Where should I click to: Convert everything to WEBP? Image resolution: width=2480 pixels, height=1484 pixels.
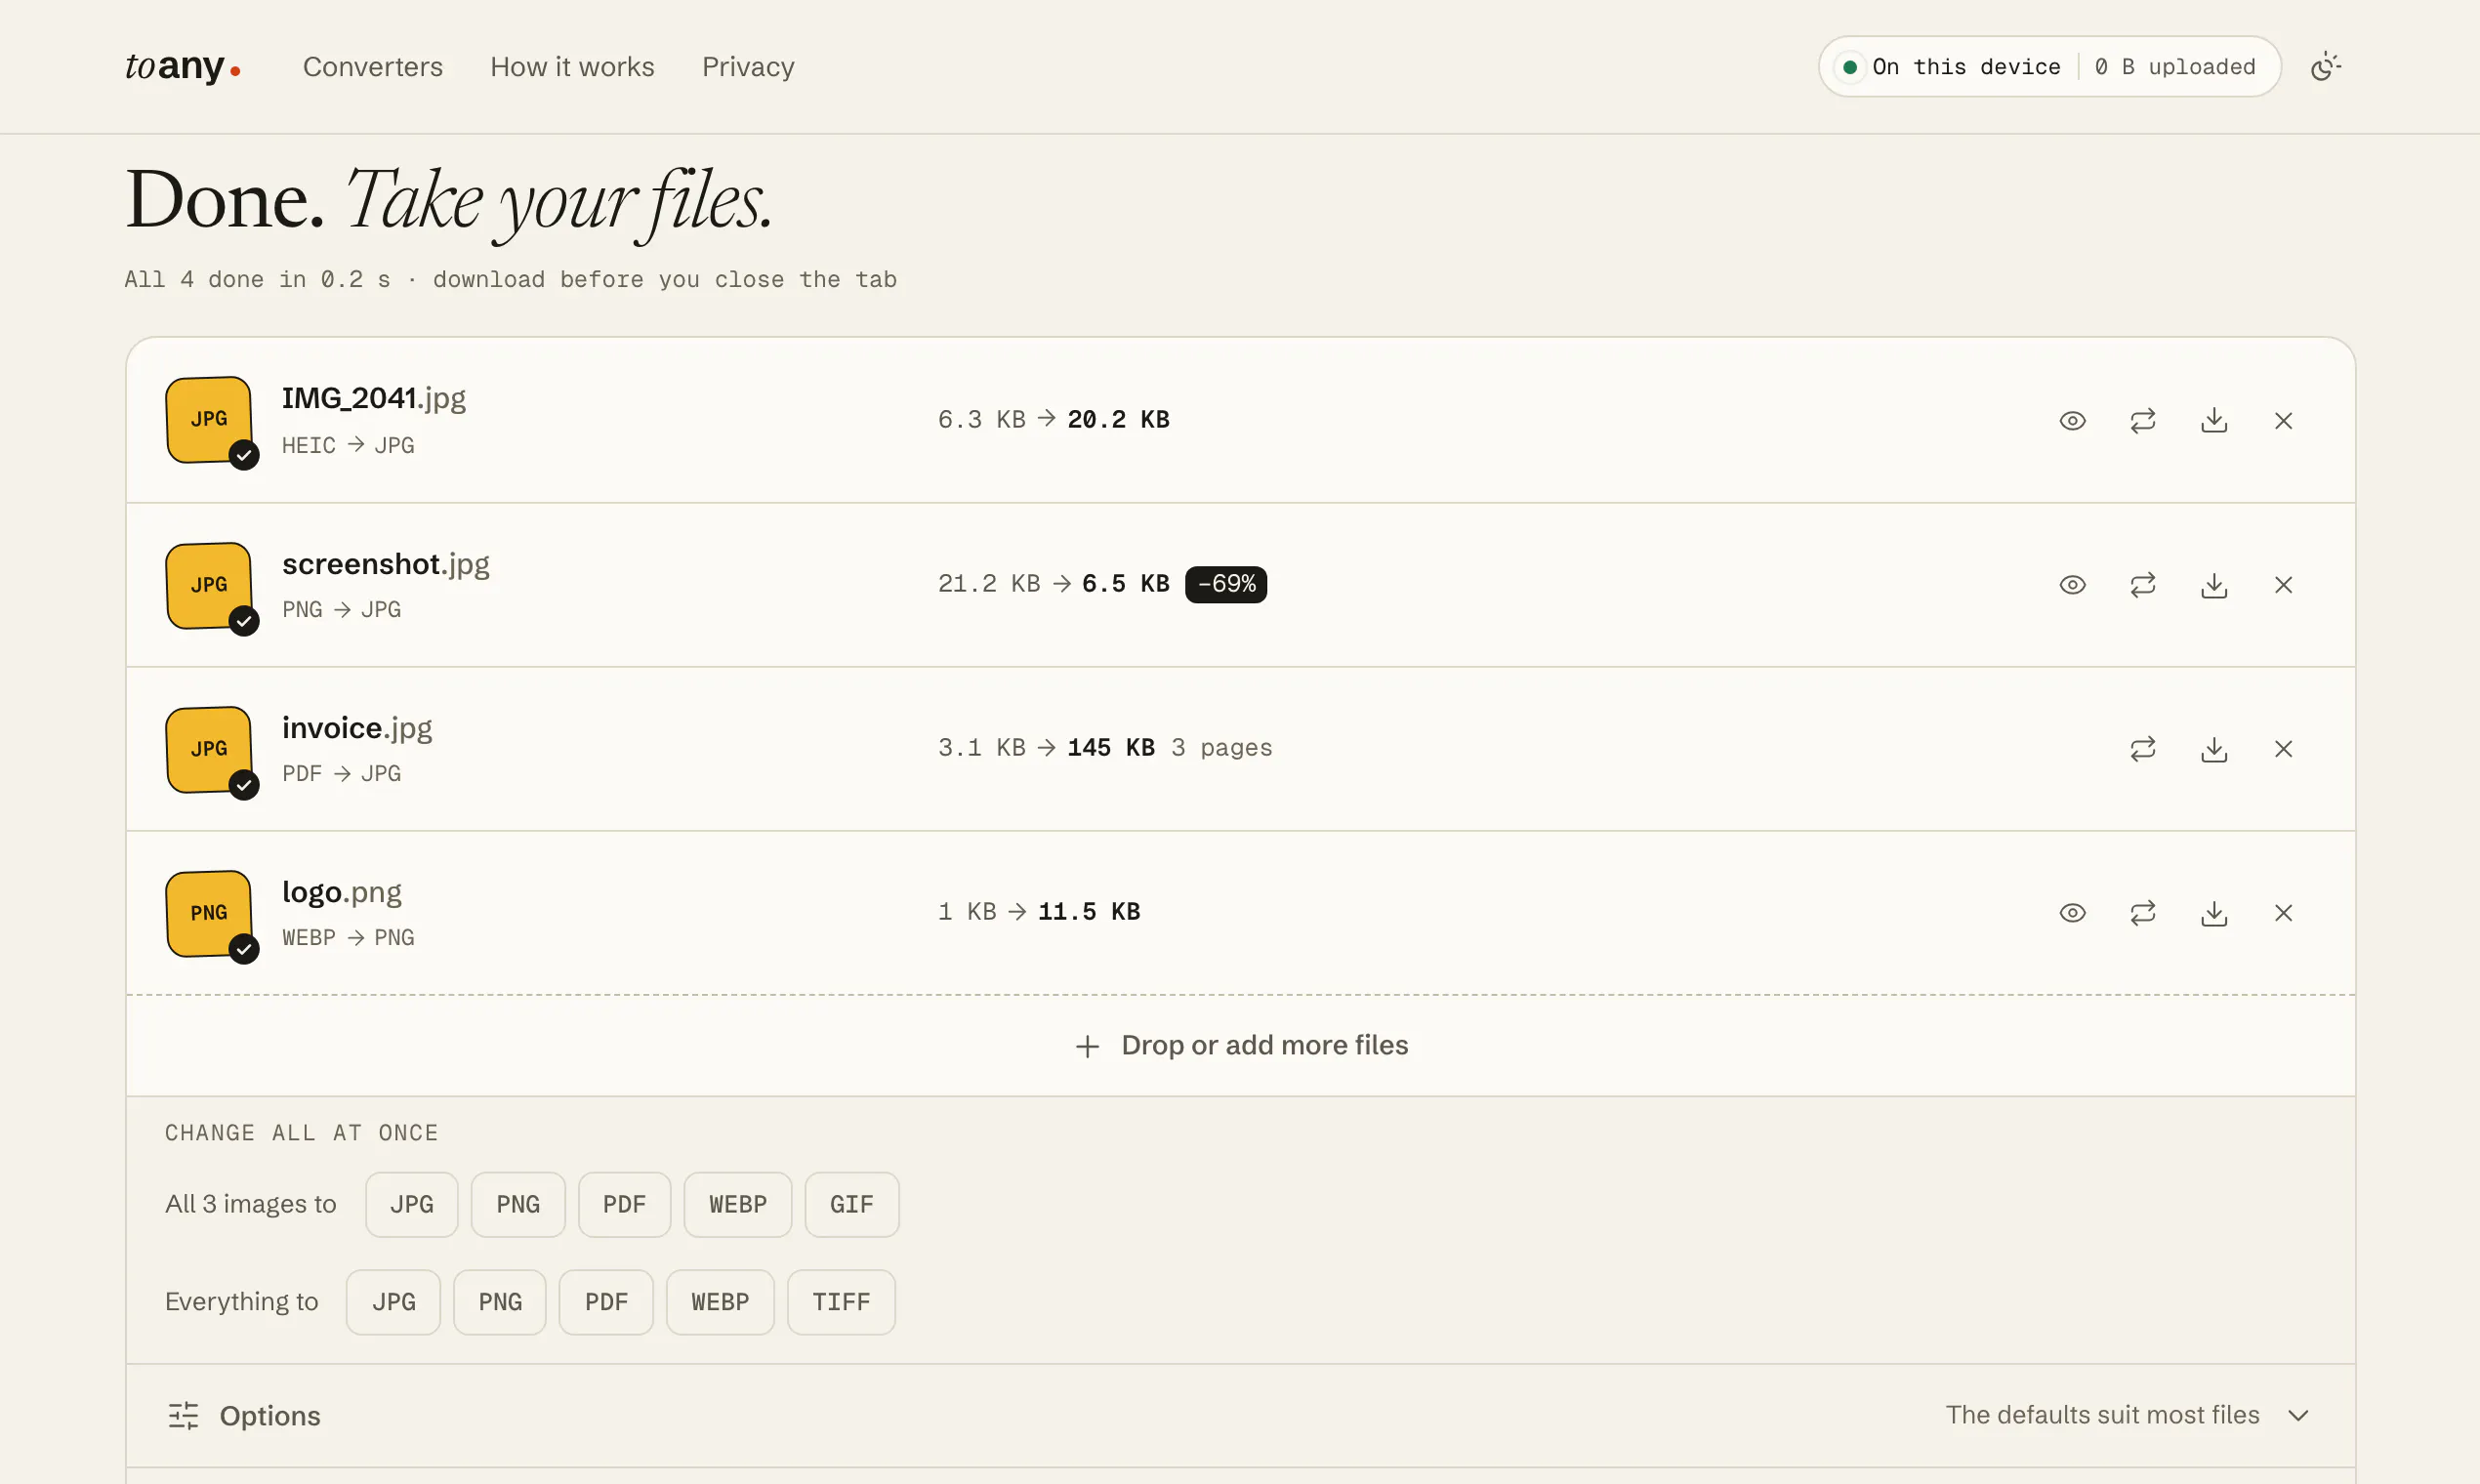tap(720, 1303)
